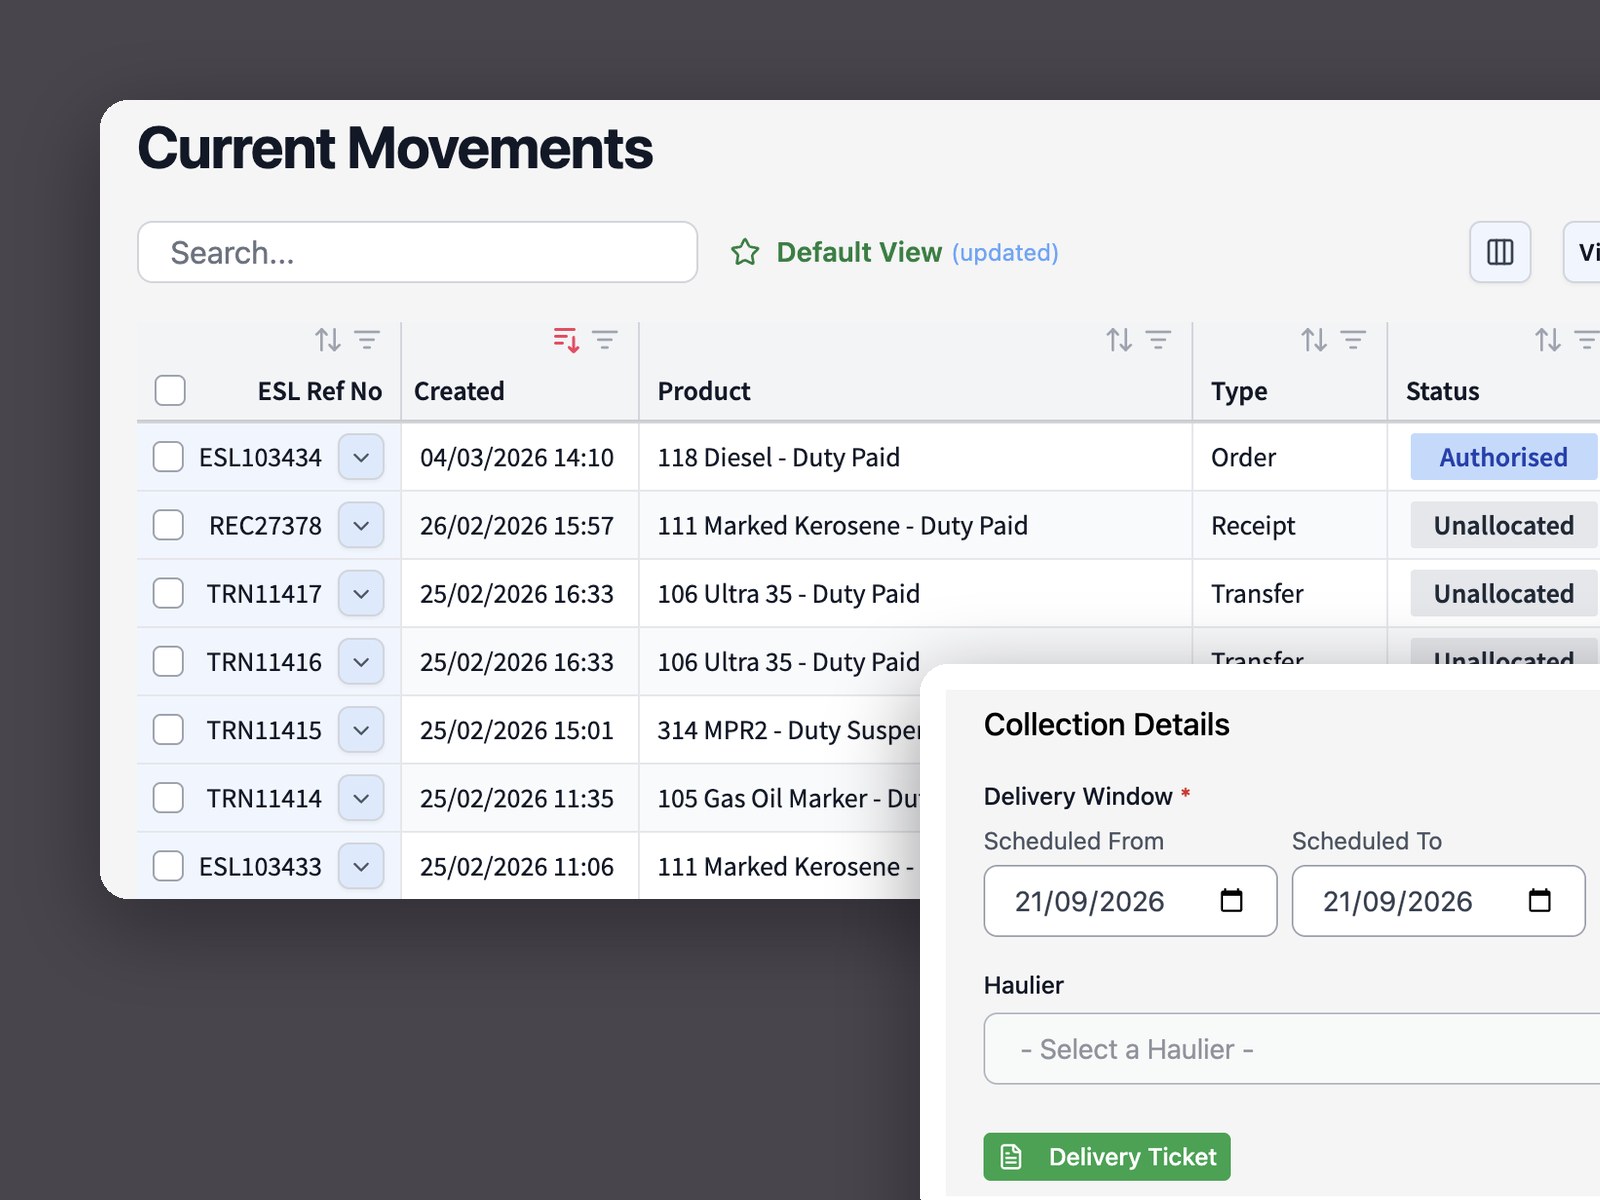Image resolution: width=1600 pixels, height=1200 pixels.
Task: Sort the ESL Ref No column
Action: [x=328, y=340]
